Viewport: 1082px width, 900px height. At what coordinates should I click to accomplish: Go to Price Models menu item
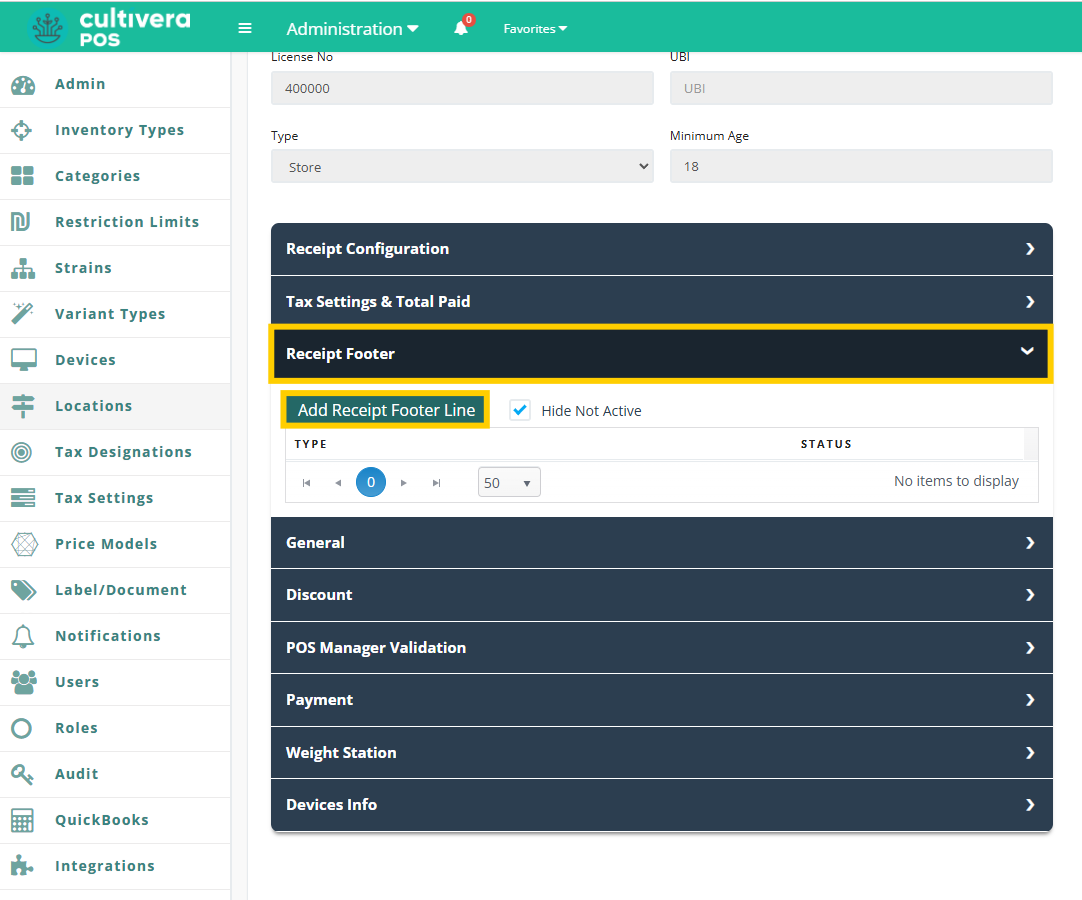click(106, 544)
